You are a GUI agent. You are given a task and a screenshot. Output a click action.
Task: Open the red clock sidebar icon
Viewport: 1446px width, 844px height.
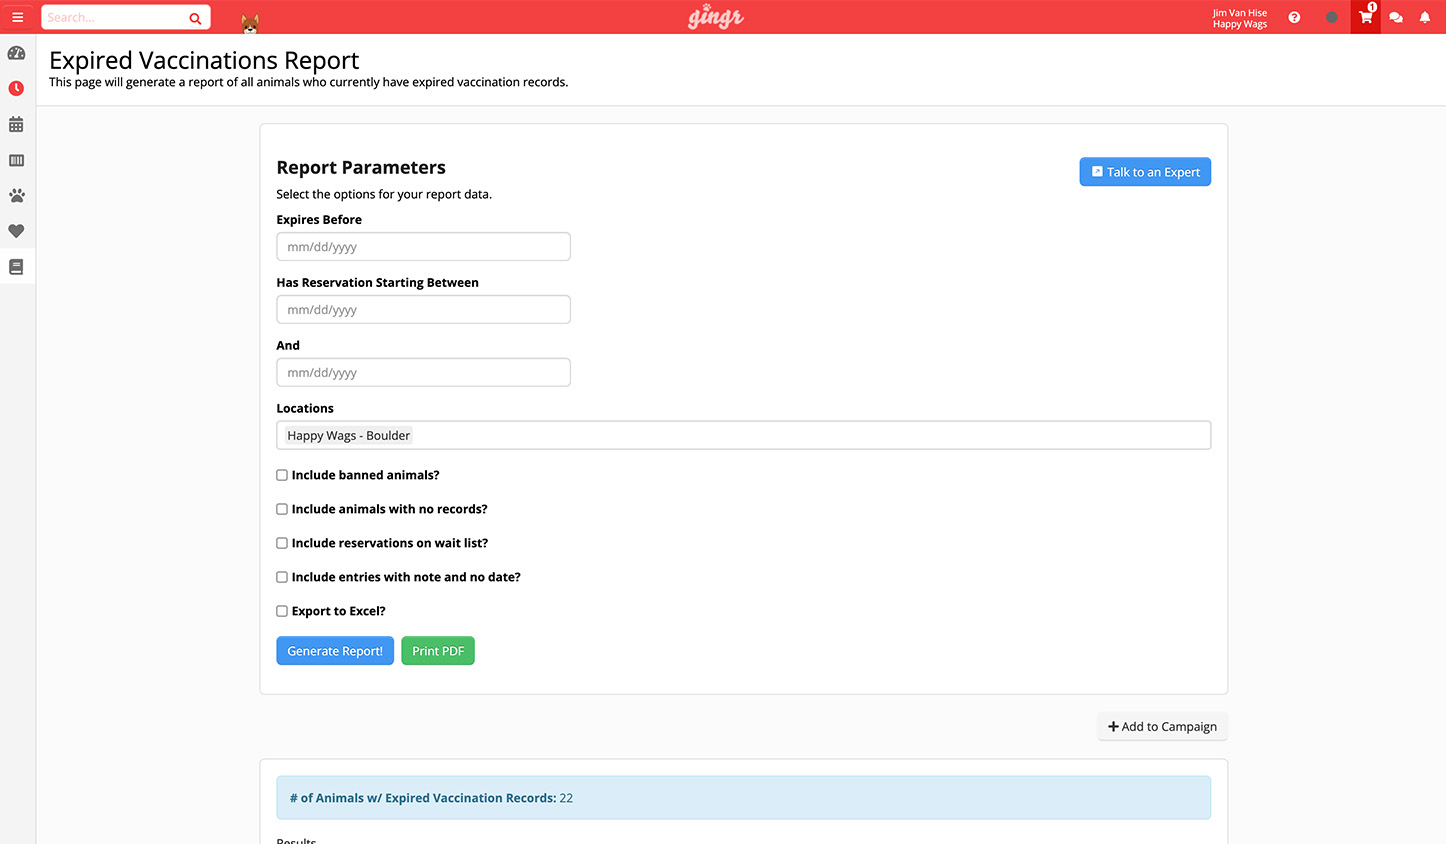tap(16, 89)
